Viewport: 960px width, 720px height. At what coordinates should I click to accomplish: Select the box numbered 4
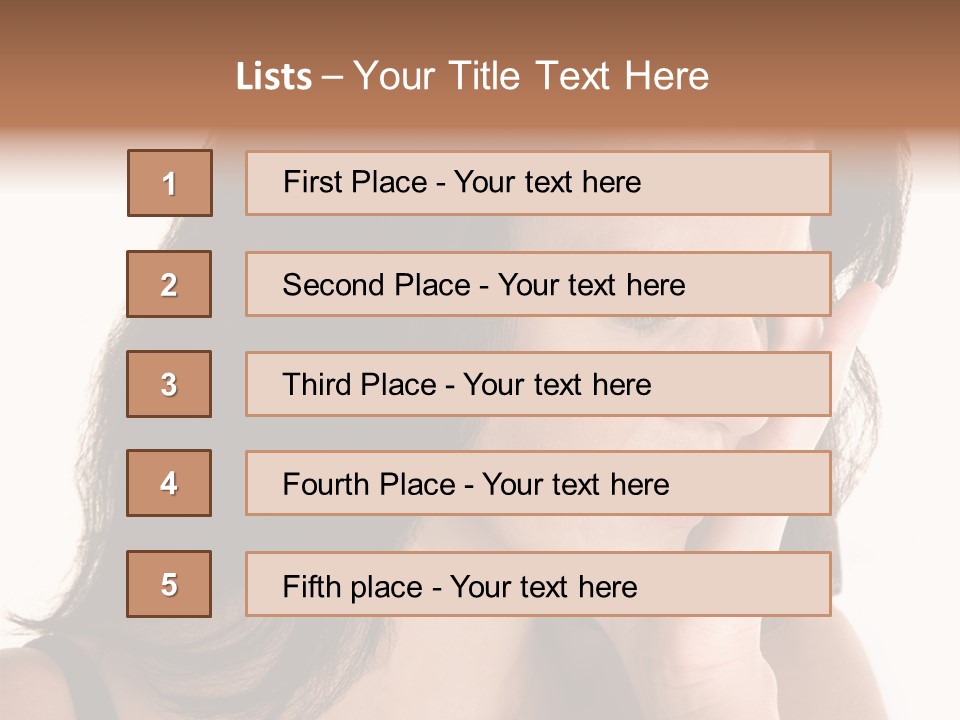pos(169,483)
